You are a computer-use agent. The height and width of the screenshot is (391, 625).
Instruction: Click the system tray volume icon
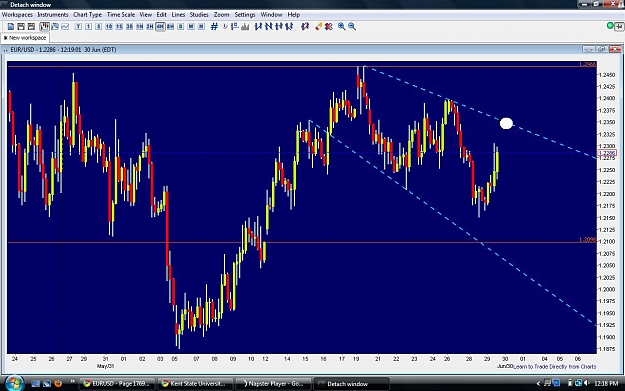[x=587, y=383]
